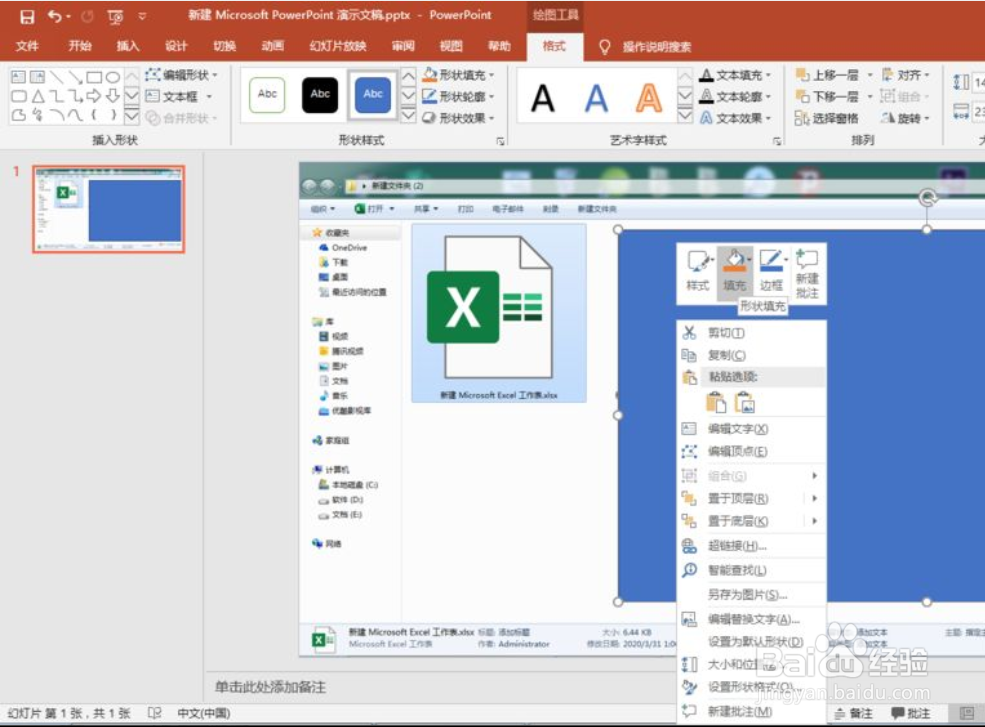The image size is (985, 727).
Task: Click the Undo arrow icon
Action: pyautogui.click(x=55, y=16)
